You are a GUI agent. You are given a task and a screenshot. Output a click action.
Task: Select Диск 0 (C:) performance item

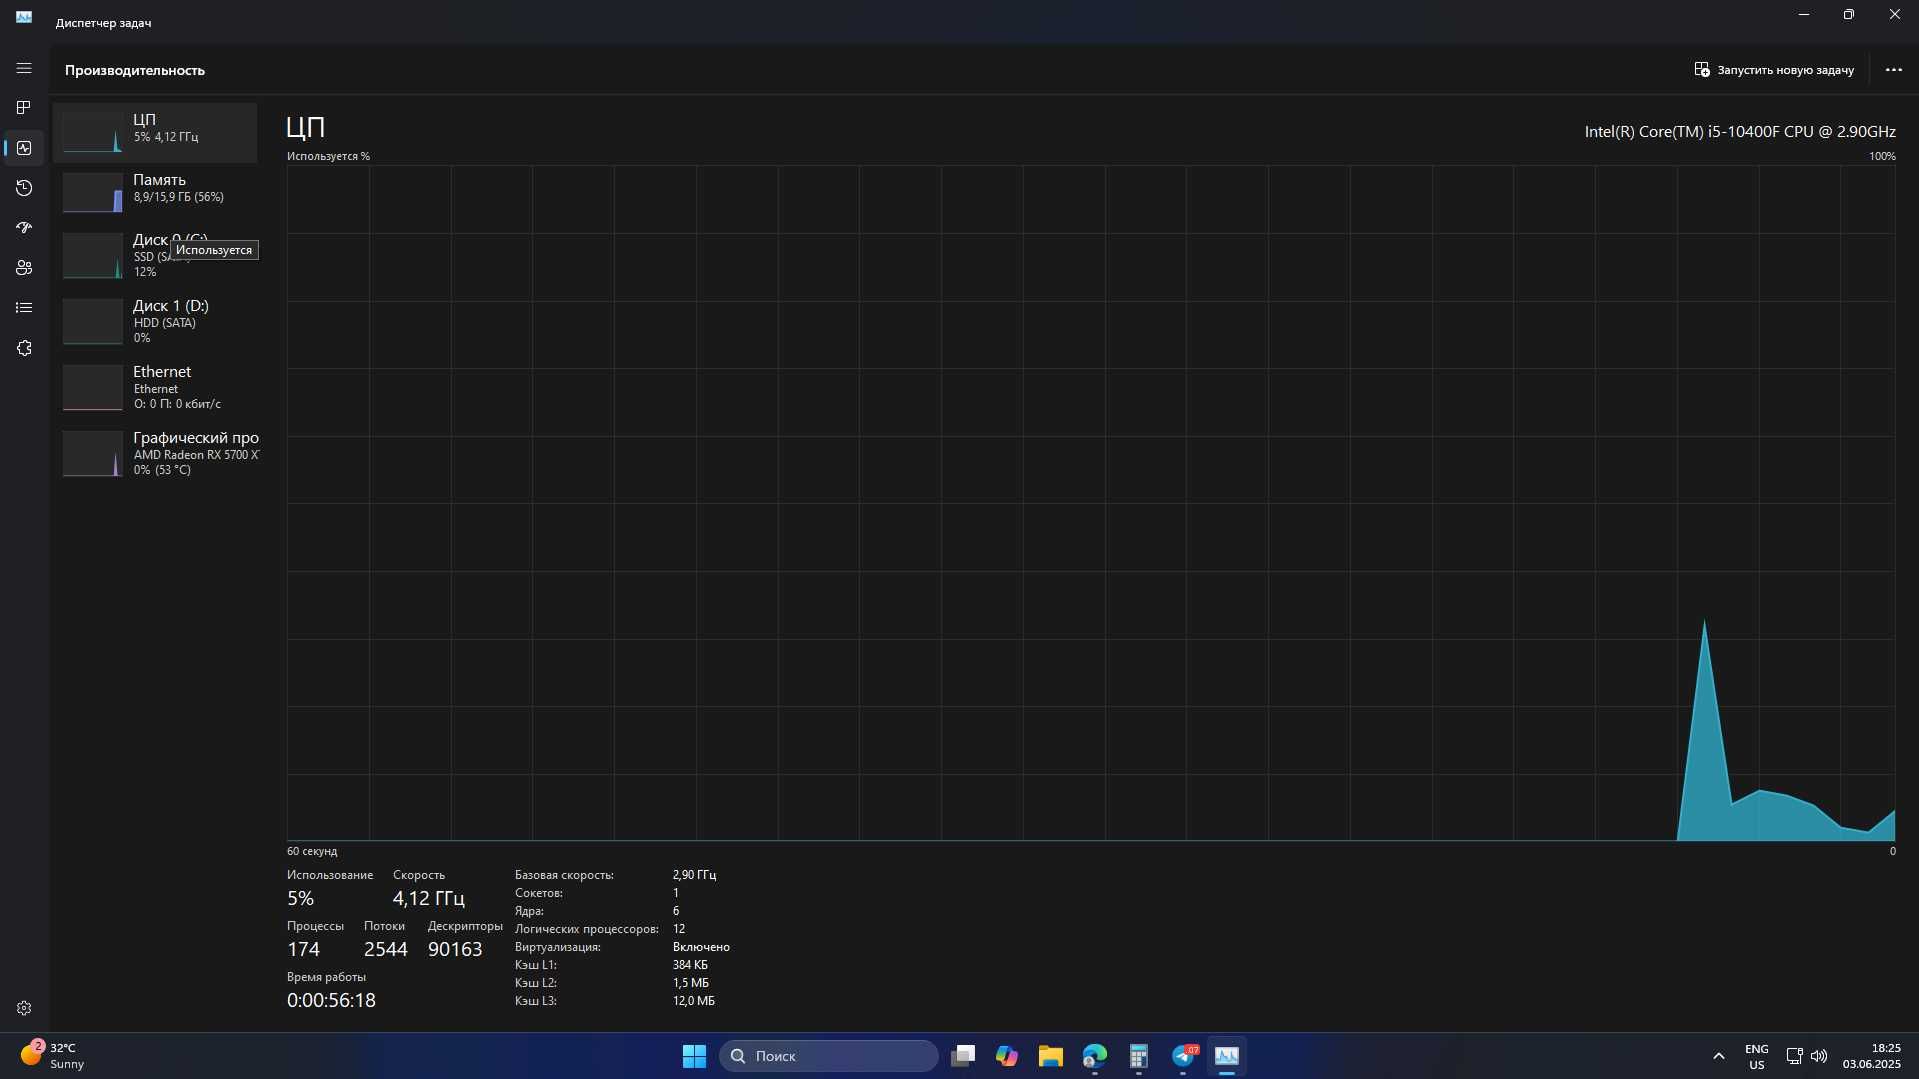155,255
